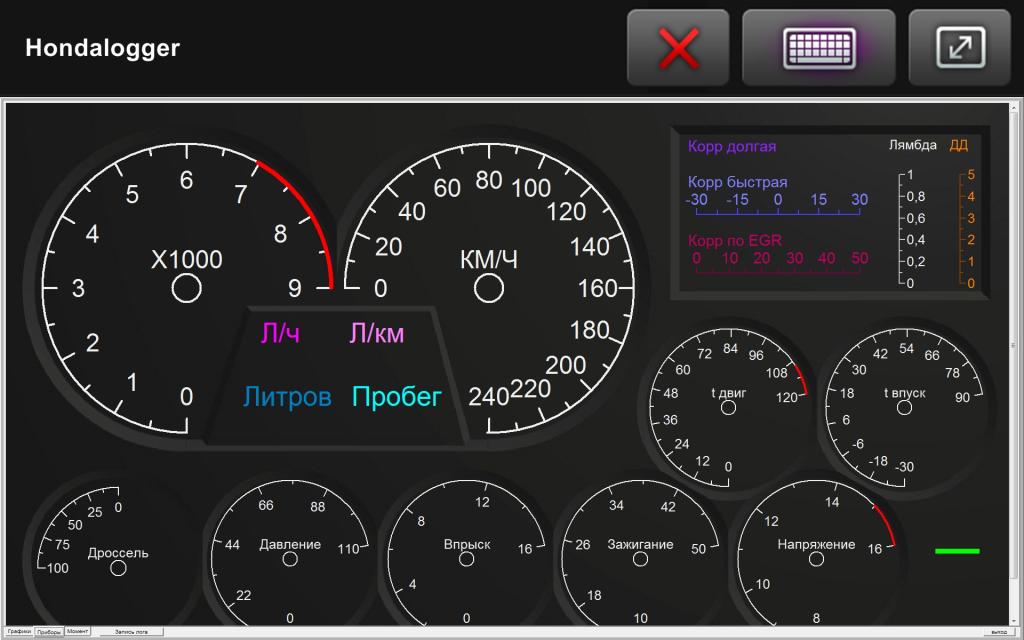1024x640 pixels.
Task: Click the Пробег mileage label
Action: point(397,397)
